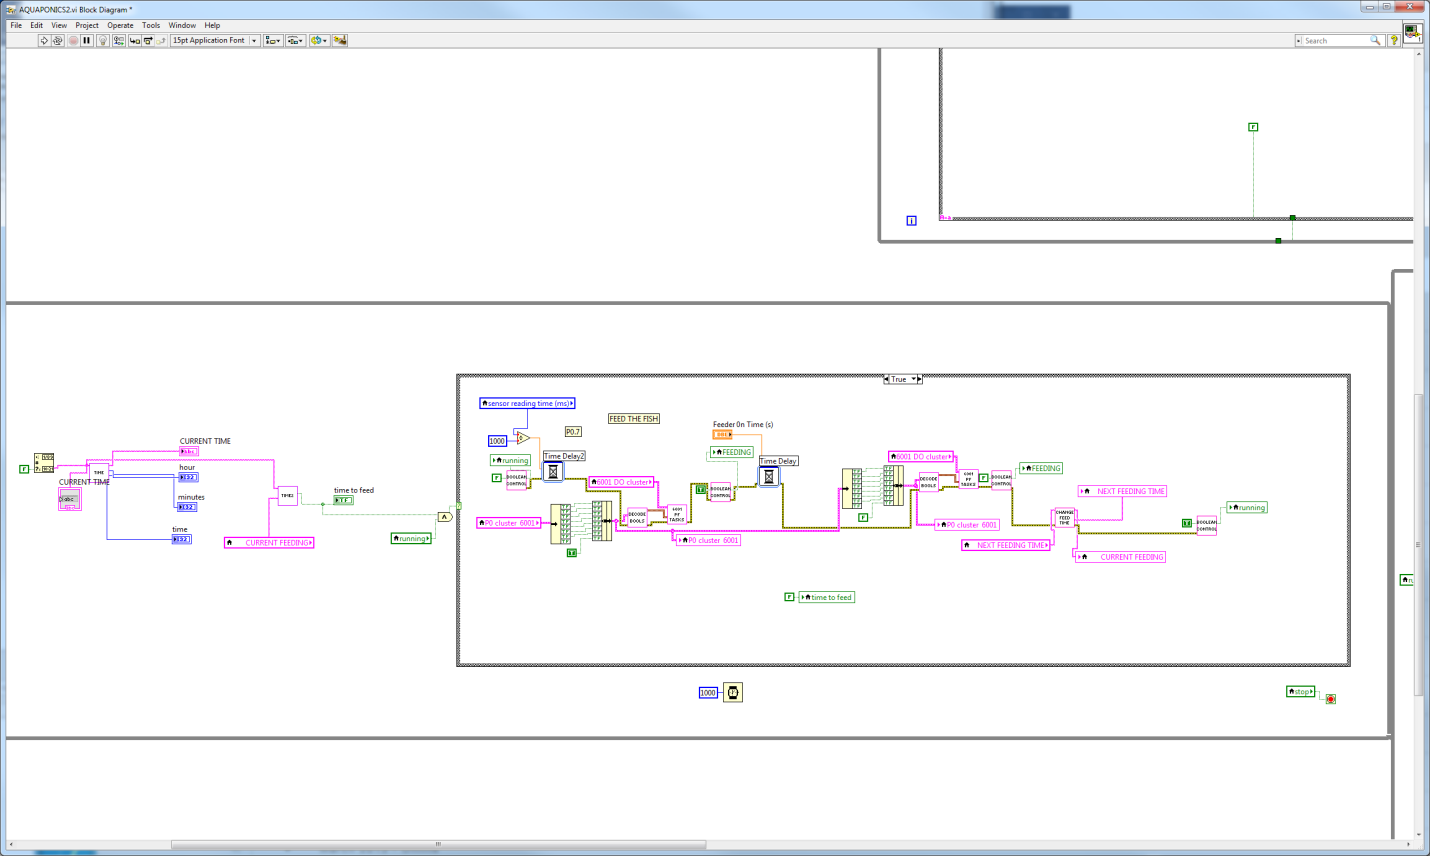The width and height of the screenshot is (1430, 856).
Task: Click the False constant beside time to feed
Action: pyautogui.click(x=789, y=597)
